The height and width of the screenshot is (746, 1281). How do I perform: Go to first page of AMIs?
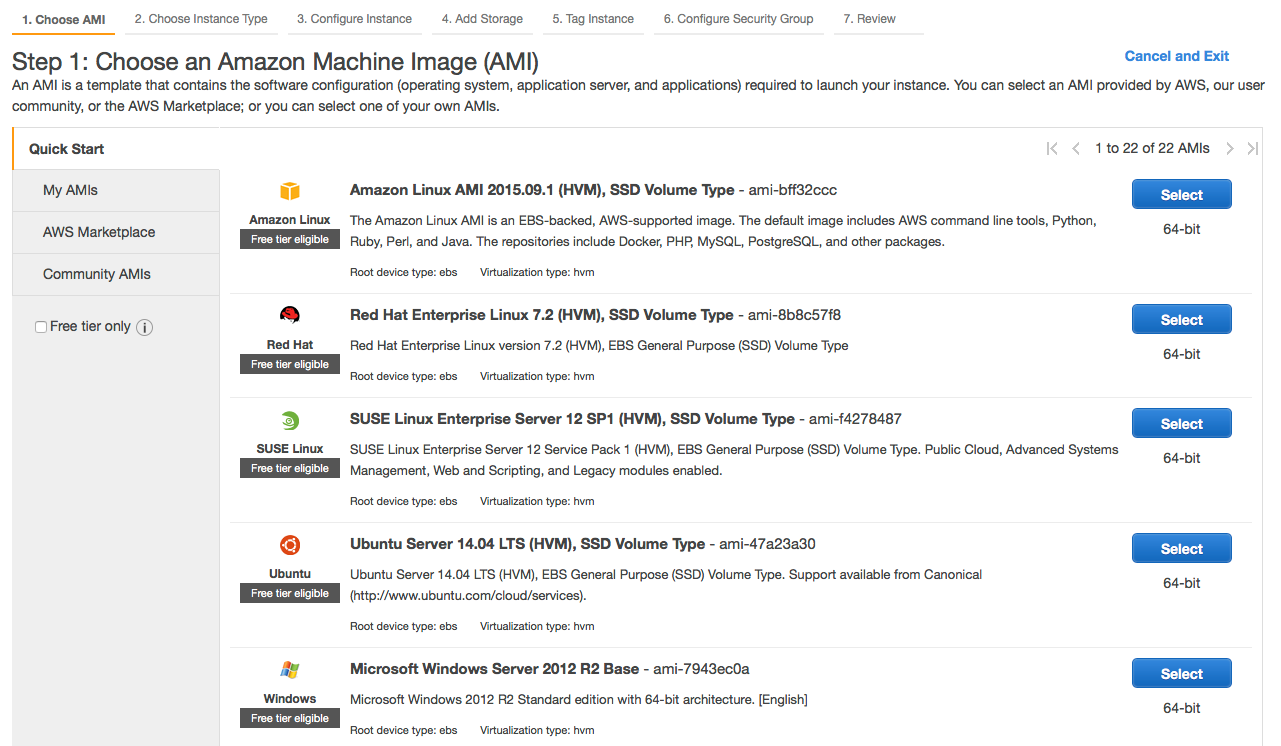tap(1052, 149)
